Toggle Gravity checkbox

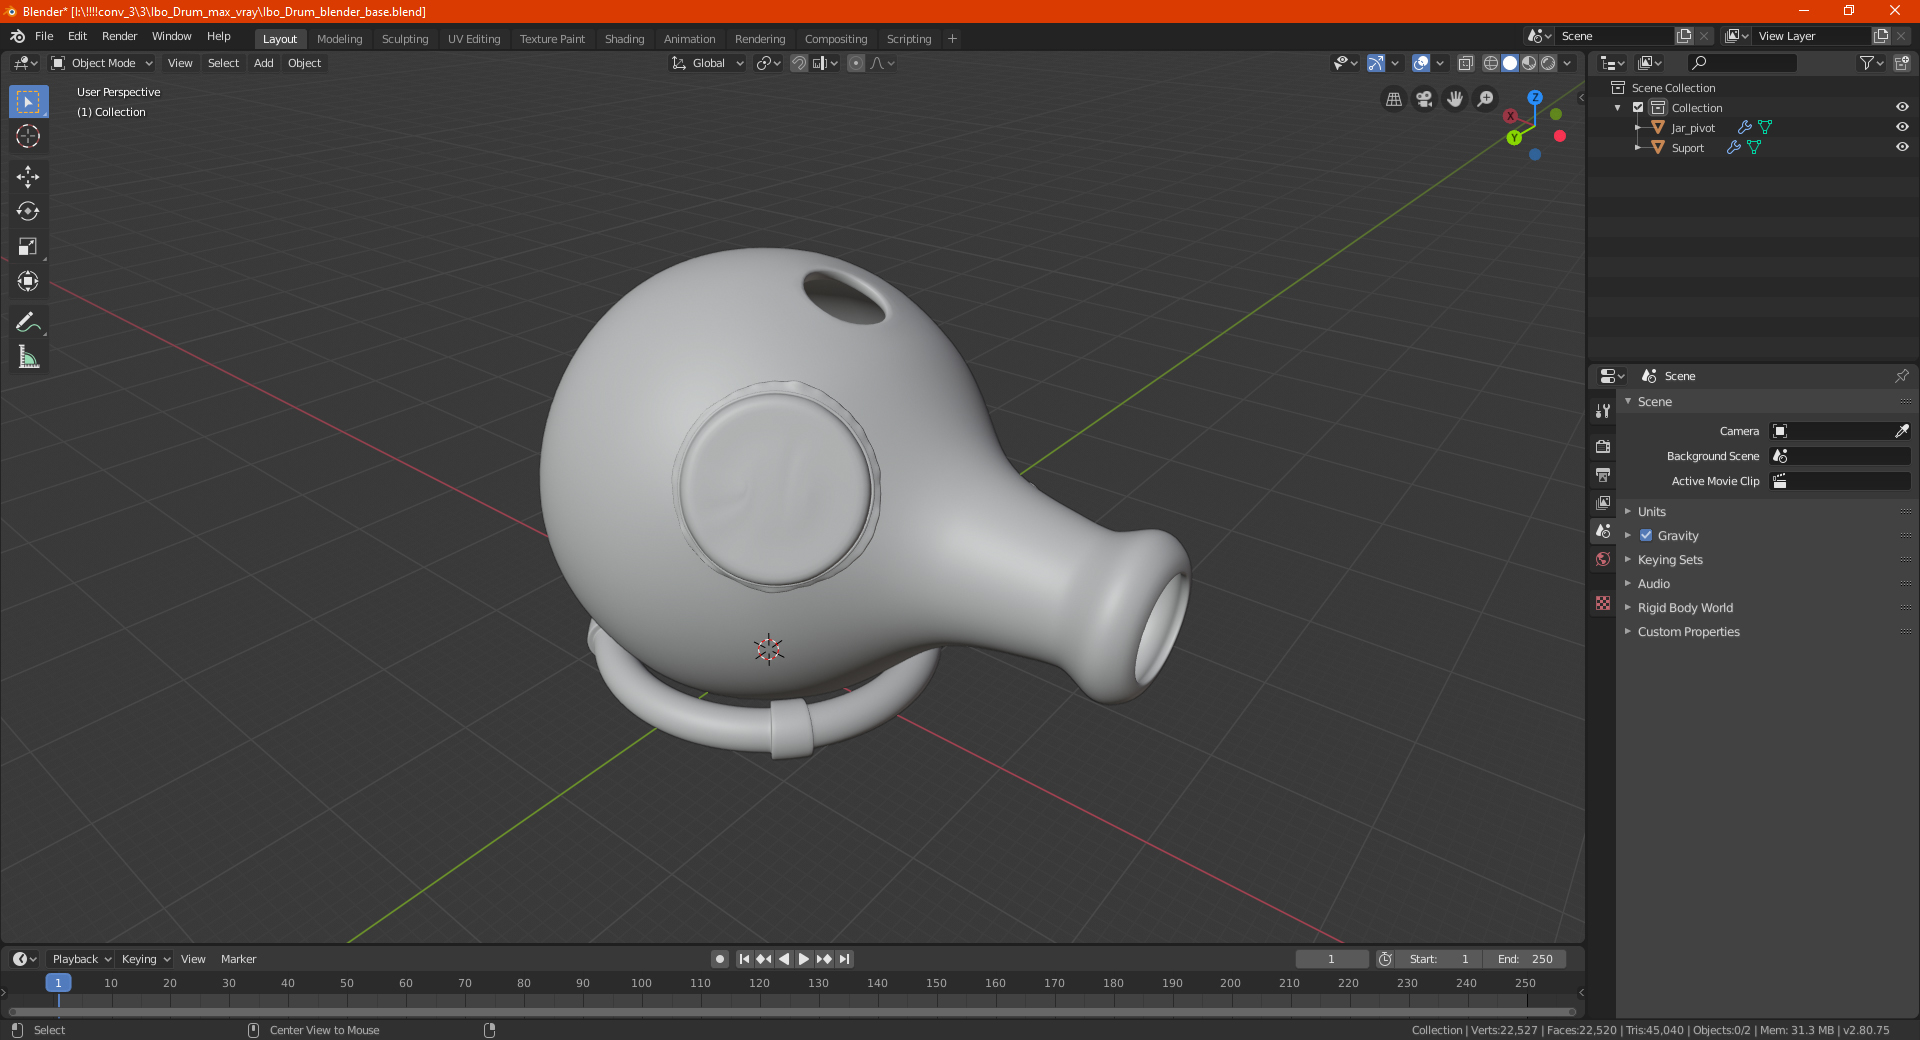1646,536
